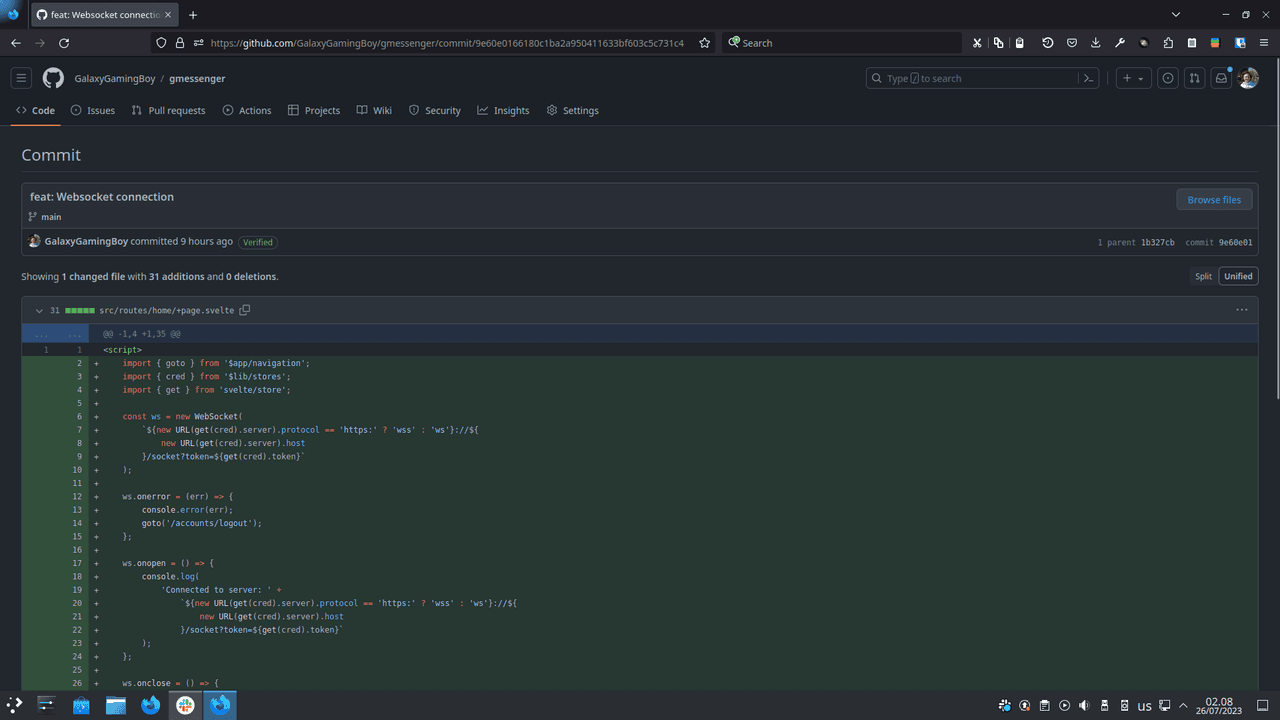The height and width of the screenshot is (720, 1280).
Task: Collapse the +page.svelte file diff
Action: [39, 310]
